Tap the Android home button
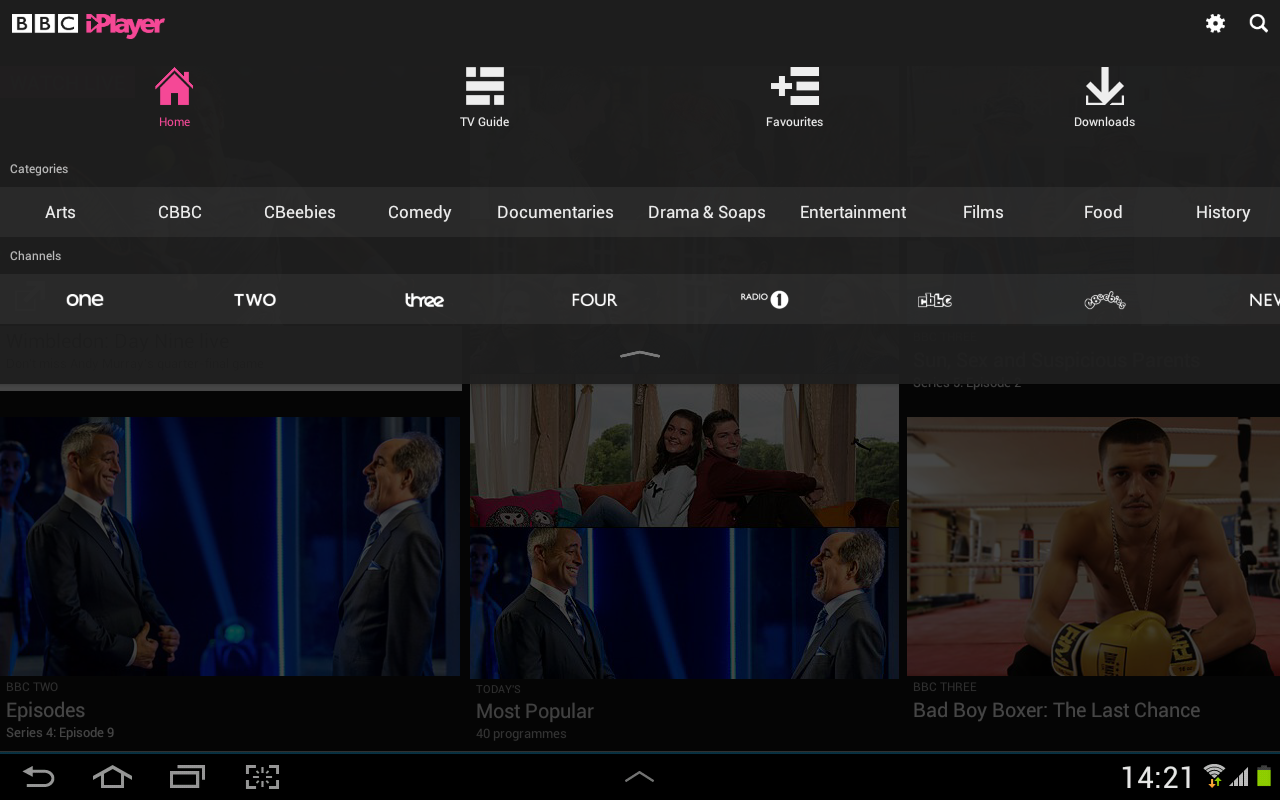Screen dimensions: 1280x800 point(112,777)
